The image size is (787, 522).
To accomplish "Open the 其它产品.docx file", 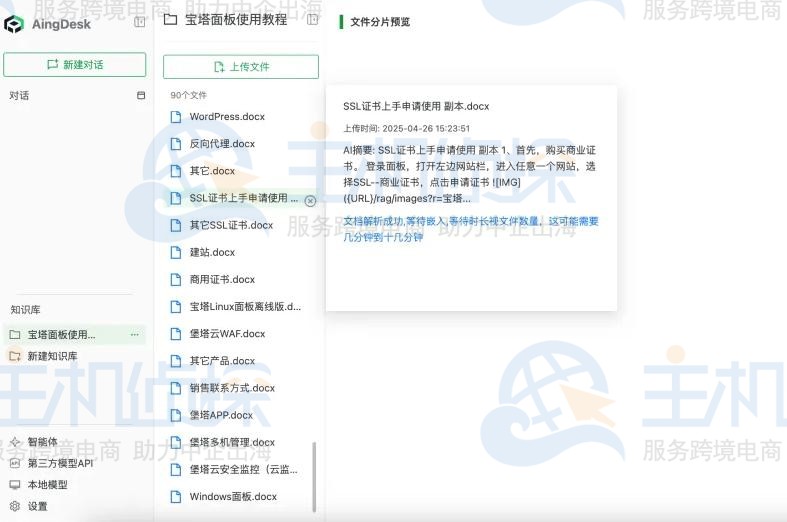I will (222, 360).
